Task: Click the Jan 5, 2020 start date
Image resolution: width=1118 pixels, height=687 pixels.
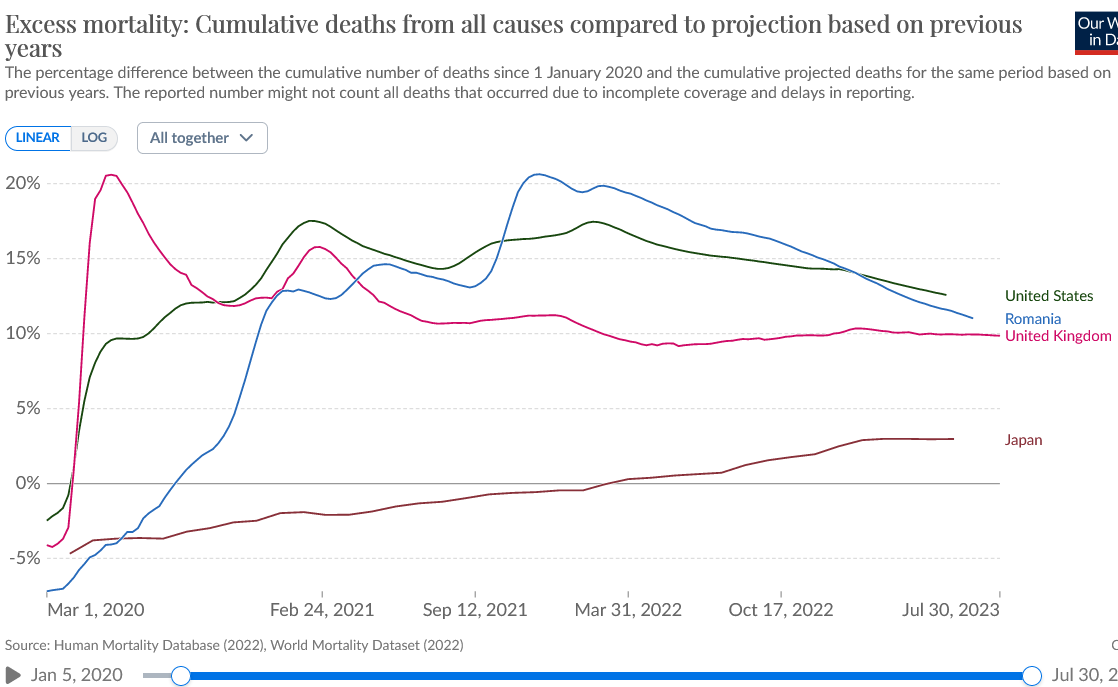Action: pos(76,675)
